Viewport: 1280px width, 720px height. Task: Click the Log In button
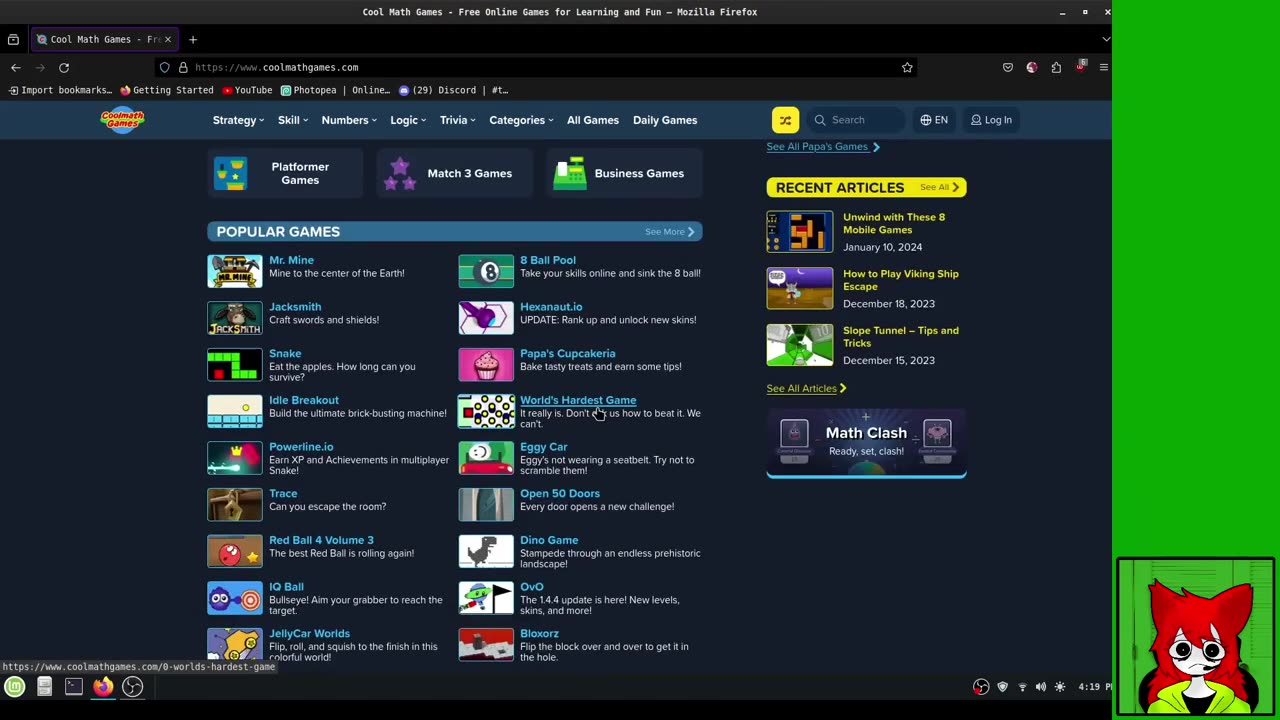(991, 120)
